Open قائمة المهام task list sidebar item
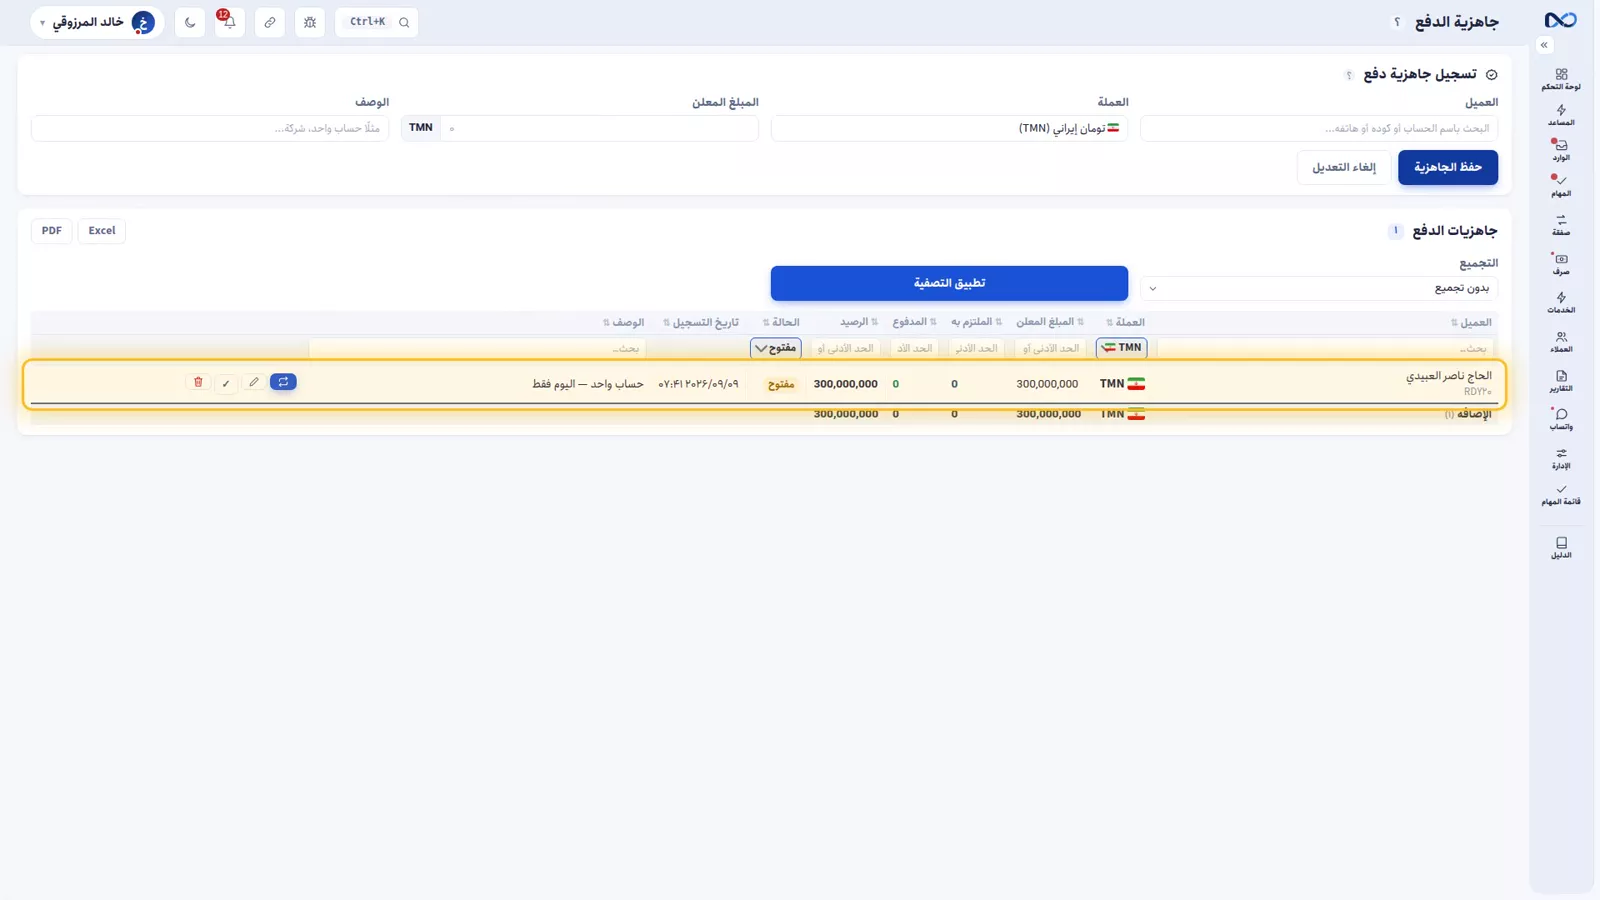Image resolution: width=1600 pixels, height=900 pixels. pos(1561,495)
